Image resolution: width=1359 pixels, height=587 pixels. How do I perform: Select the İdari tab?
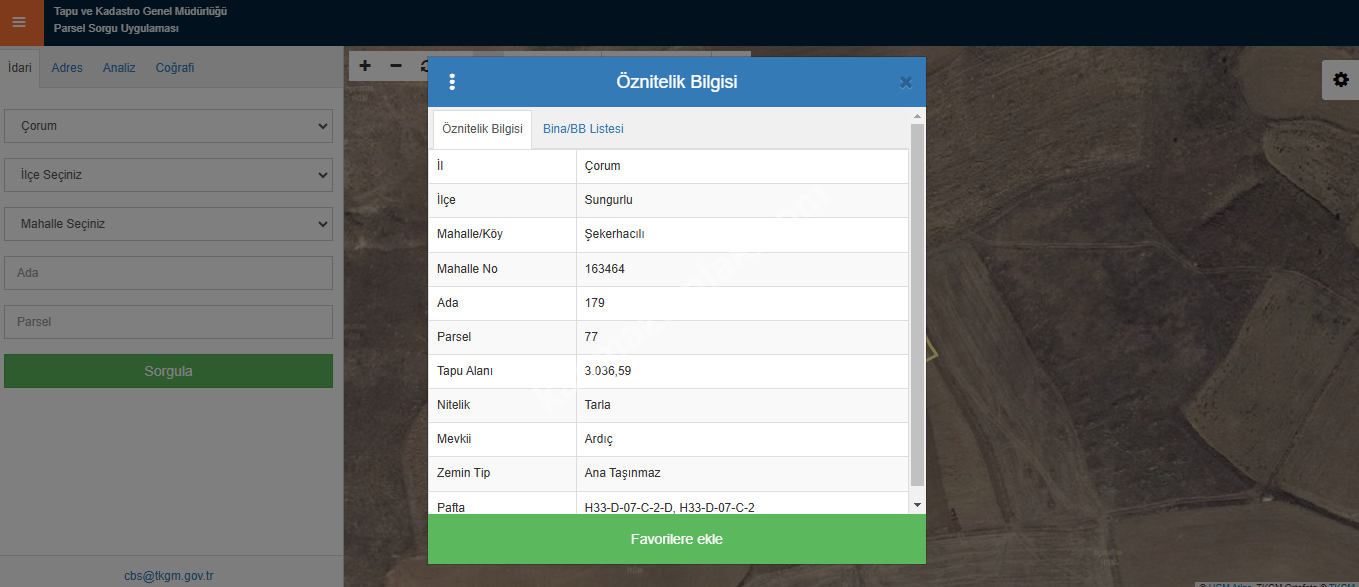tap(20, 68)
